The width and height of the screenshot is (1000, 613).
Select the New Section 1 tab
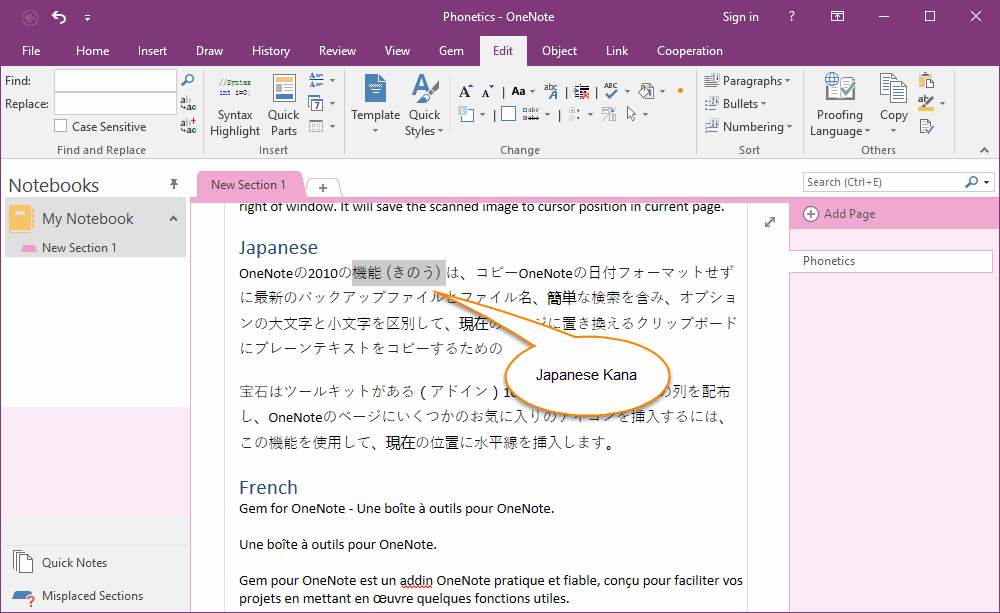(x=249, y=184)
